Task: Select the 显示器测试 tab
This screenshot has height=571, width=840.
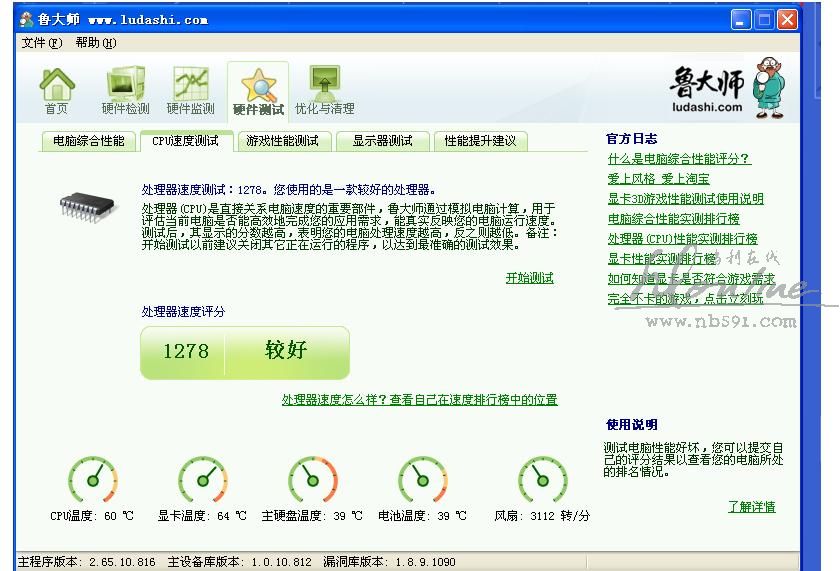Action: pyautogui.click(x=382, y=141)
